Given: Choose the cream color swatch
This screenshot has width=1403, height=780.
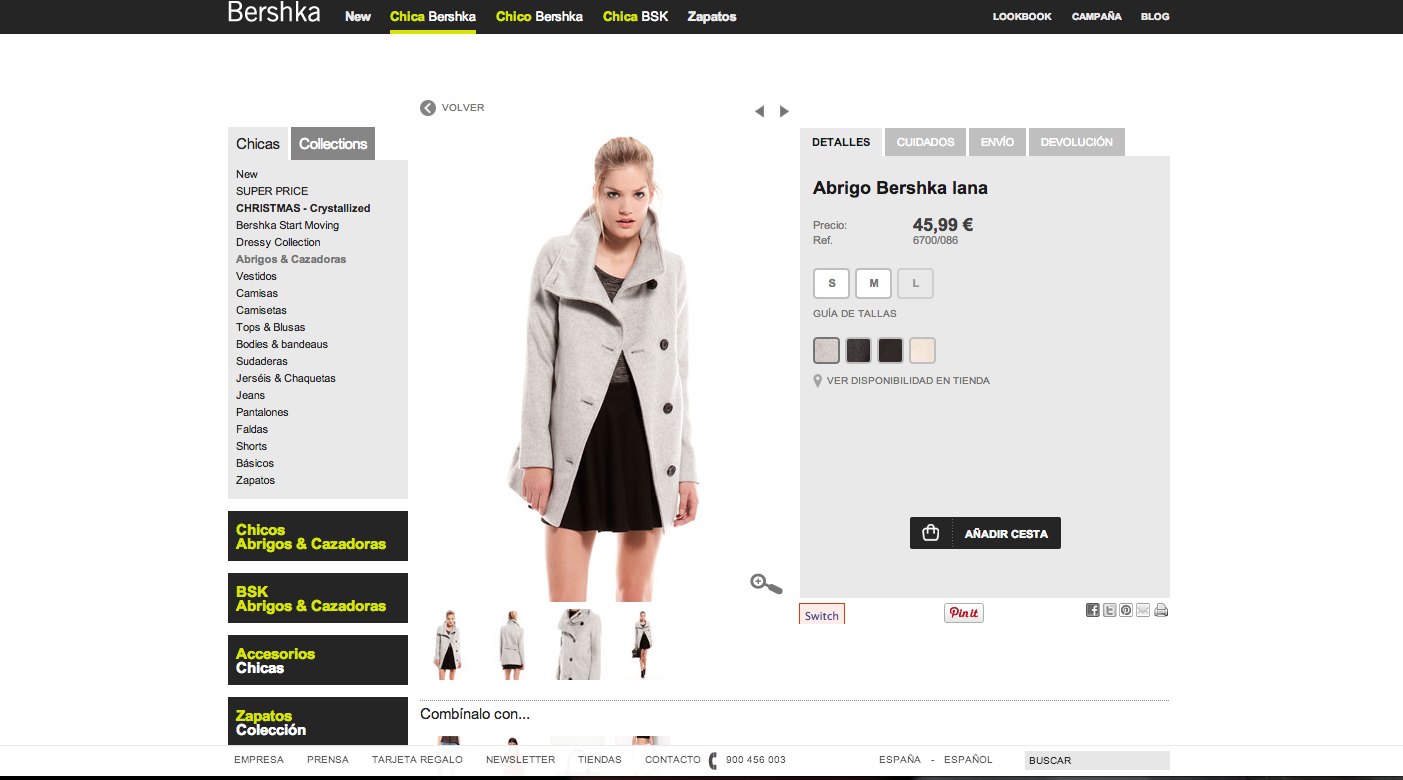Looking at the screenshot, I should (923, 351).
